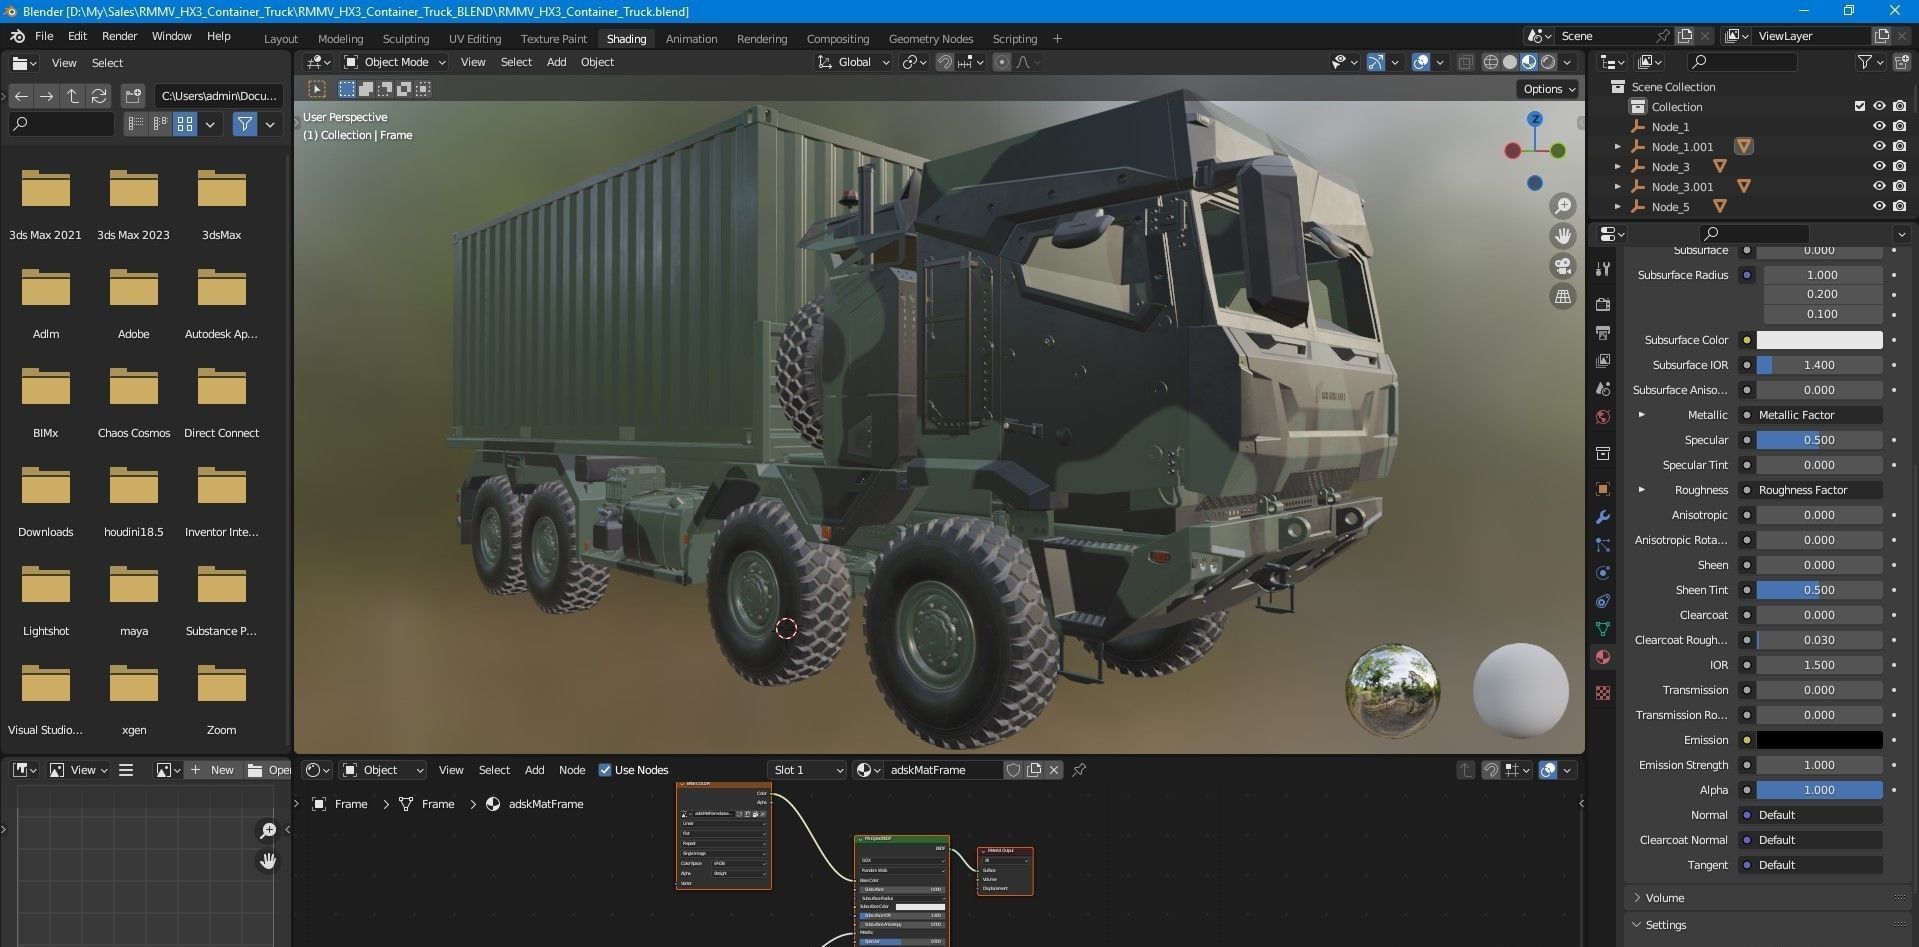1919x947 pixels.
Task: Open the Modifiers properties tab
Action: pos(1603,517)
